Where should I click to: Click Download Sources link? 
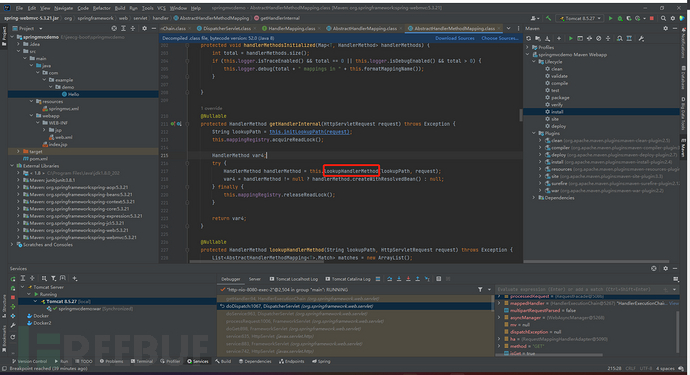(x=455, y=38)
